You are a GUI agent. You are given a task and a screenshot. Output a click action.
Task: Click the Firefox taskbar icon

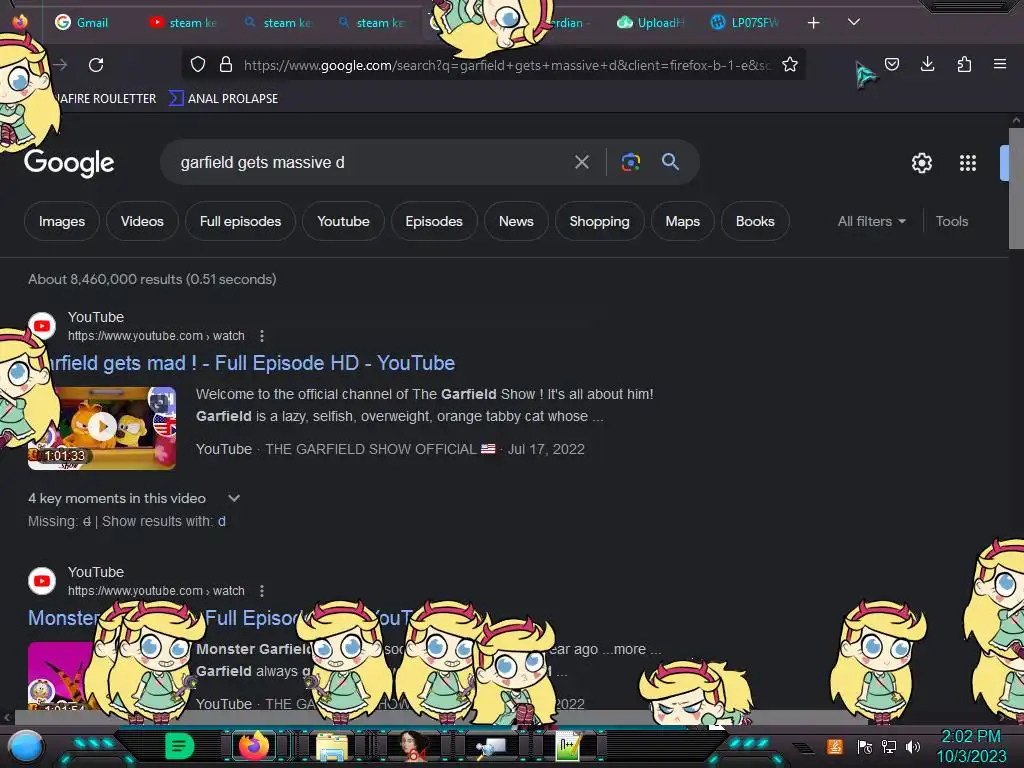point(254,746)
